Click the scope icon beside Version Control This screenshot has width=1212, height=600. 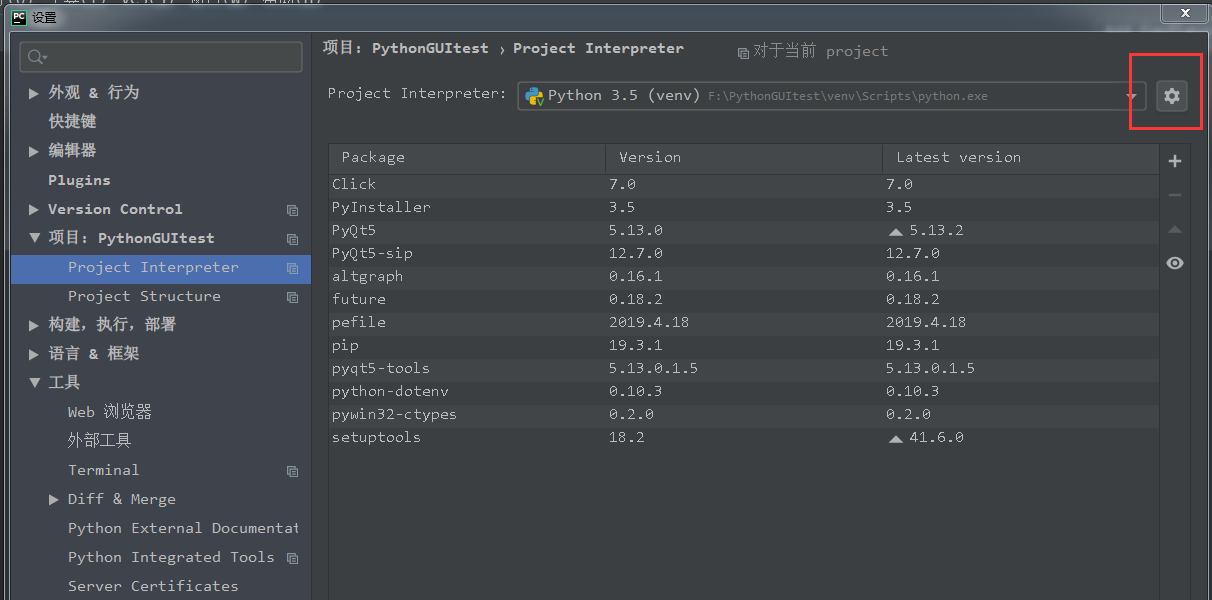click(x=292, y=210)
